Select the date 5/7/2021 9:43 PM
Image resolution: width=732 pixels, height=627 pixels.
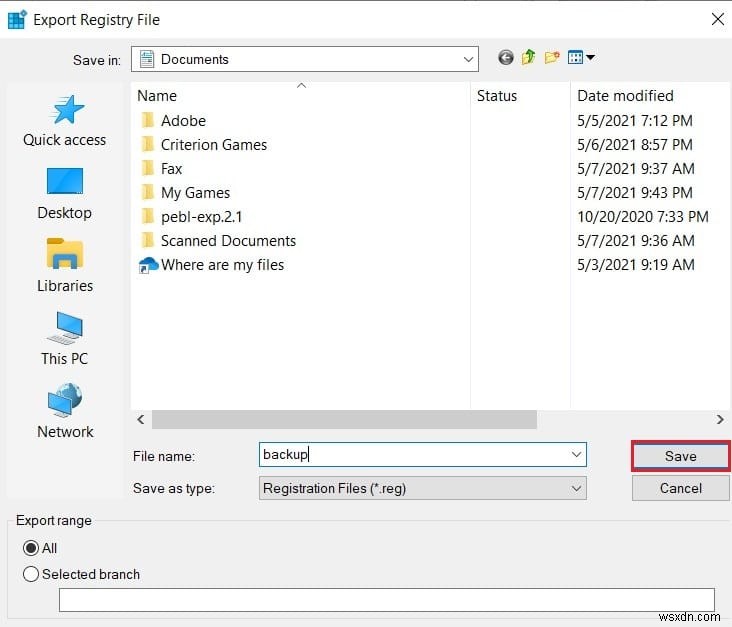click(635, 192)
